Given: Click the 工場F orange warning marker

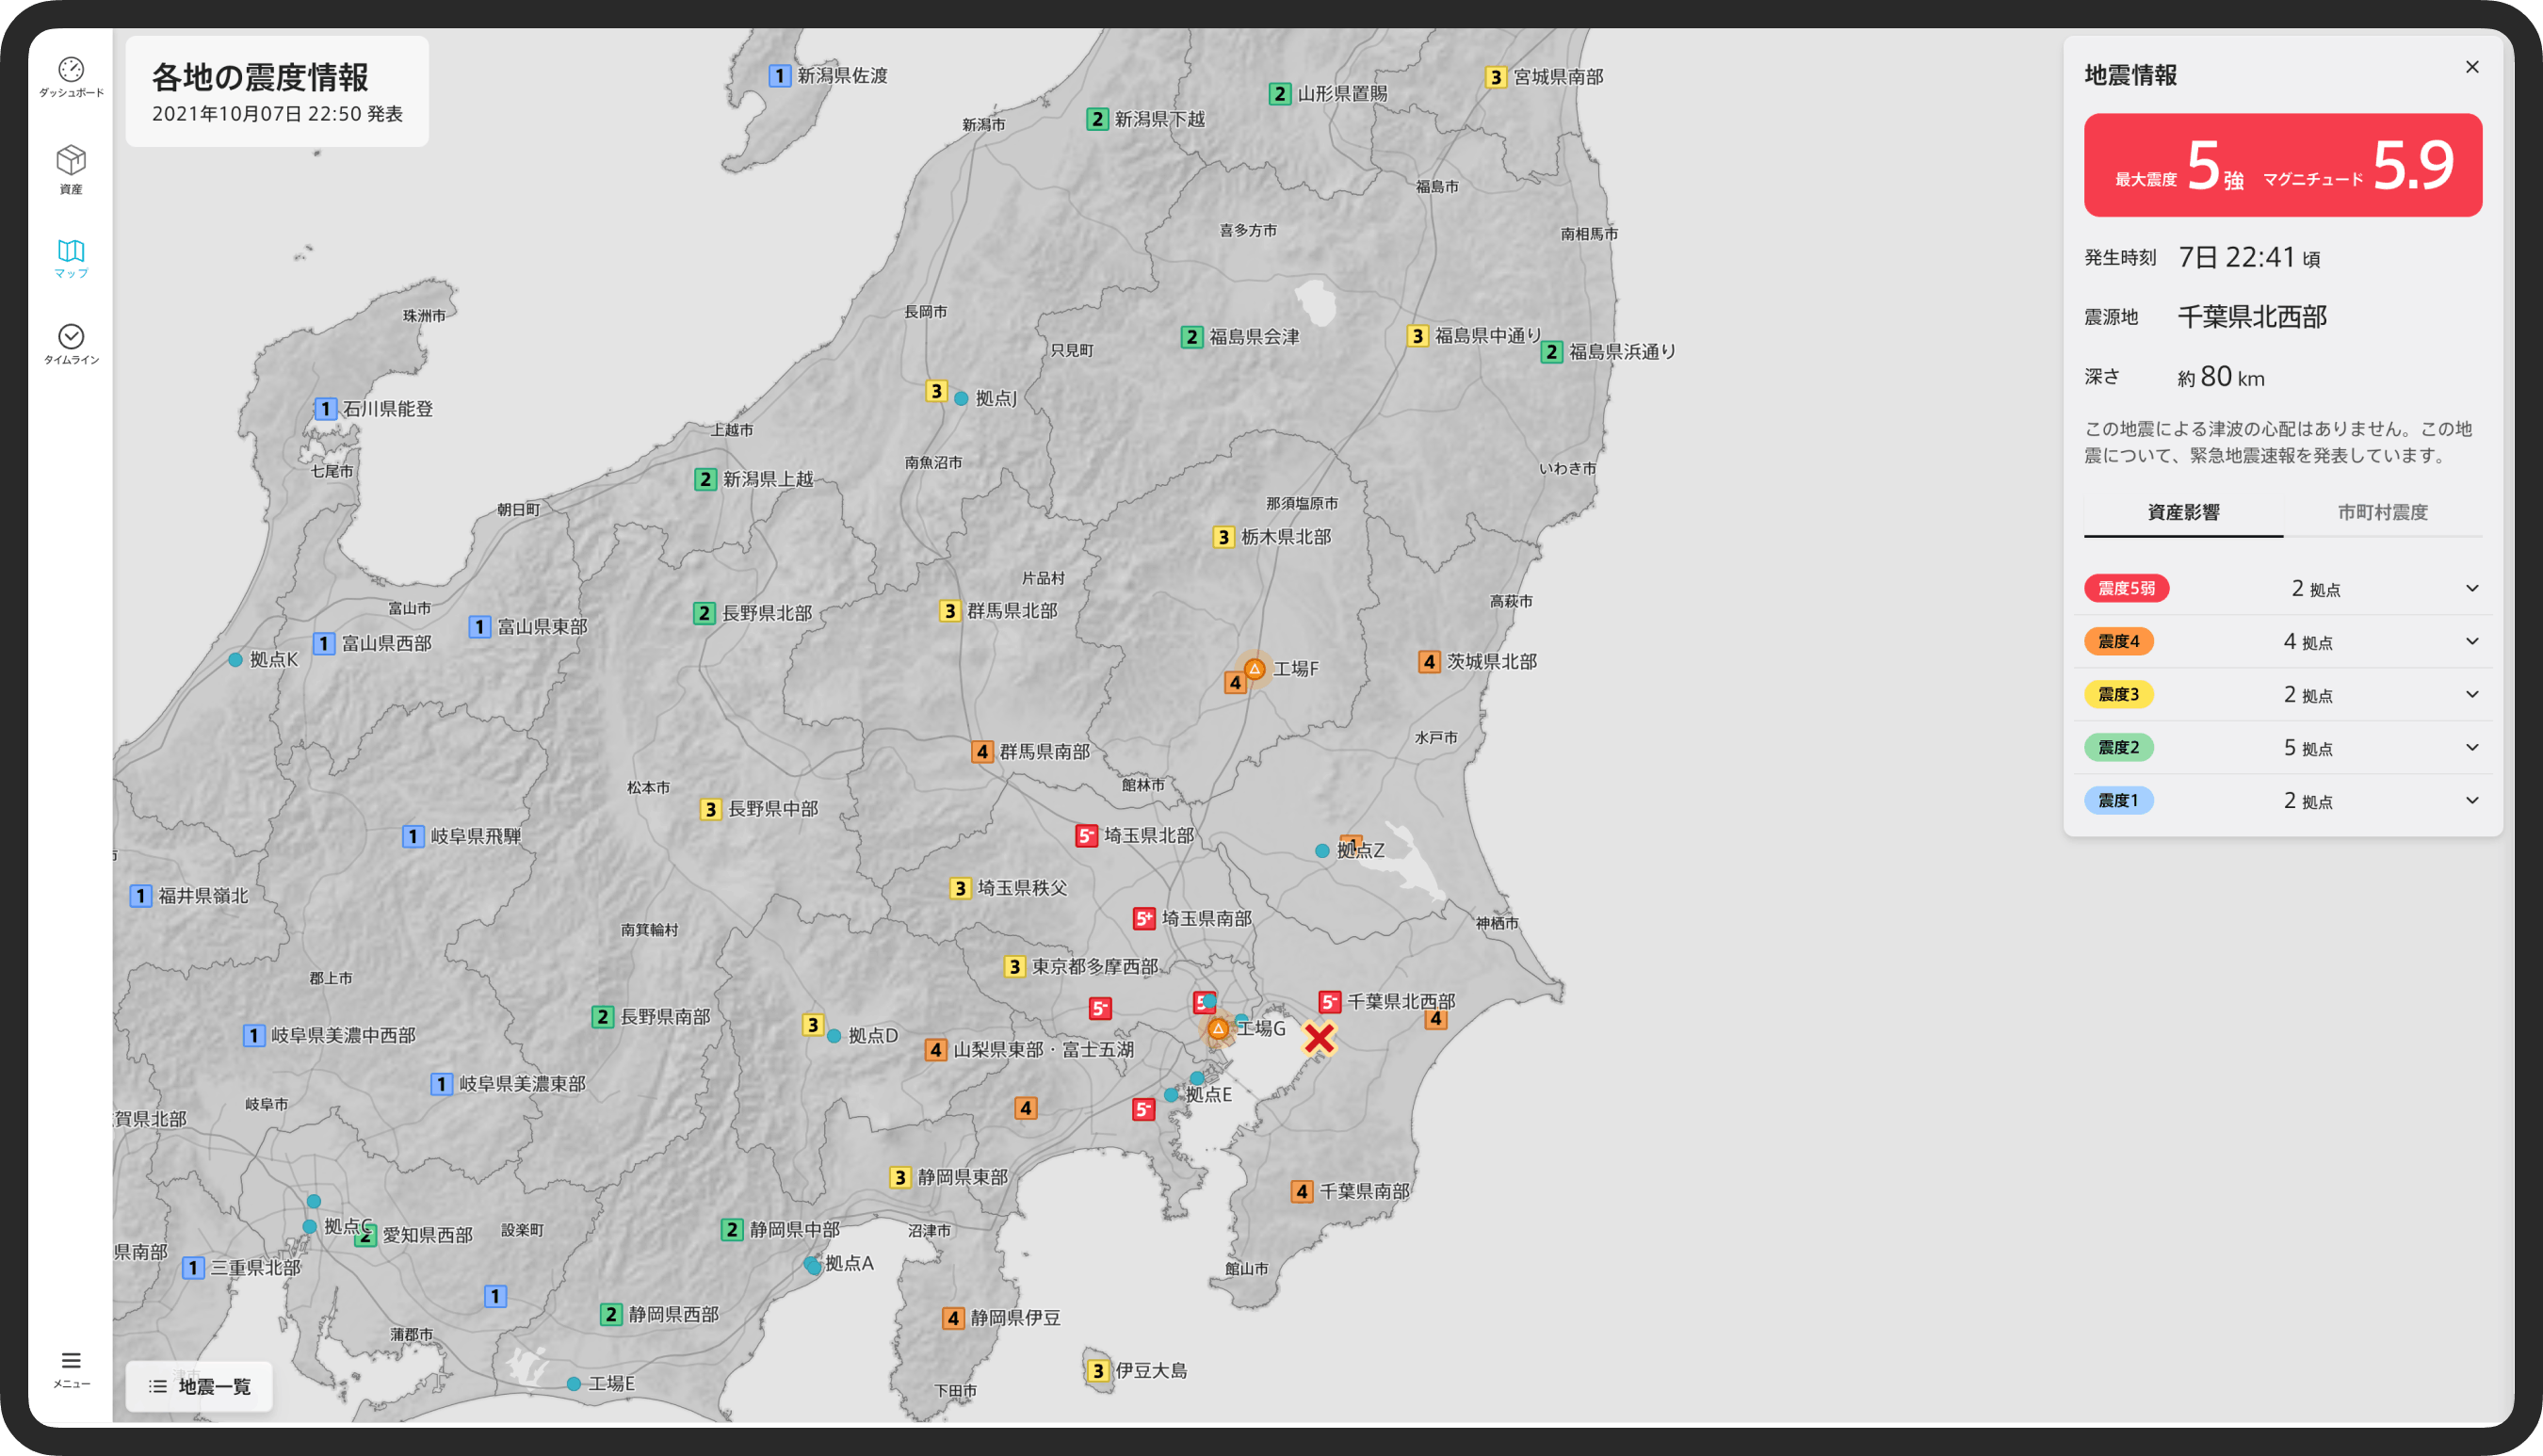Looking at the screenshot, I should 1254,668.
